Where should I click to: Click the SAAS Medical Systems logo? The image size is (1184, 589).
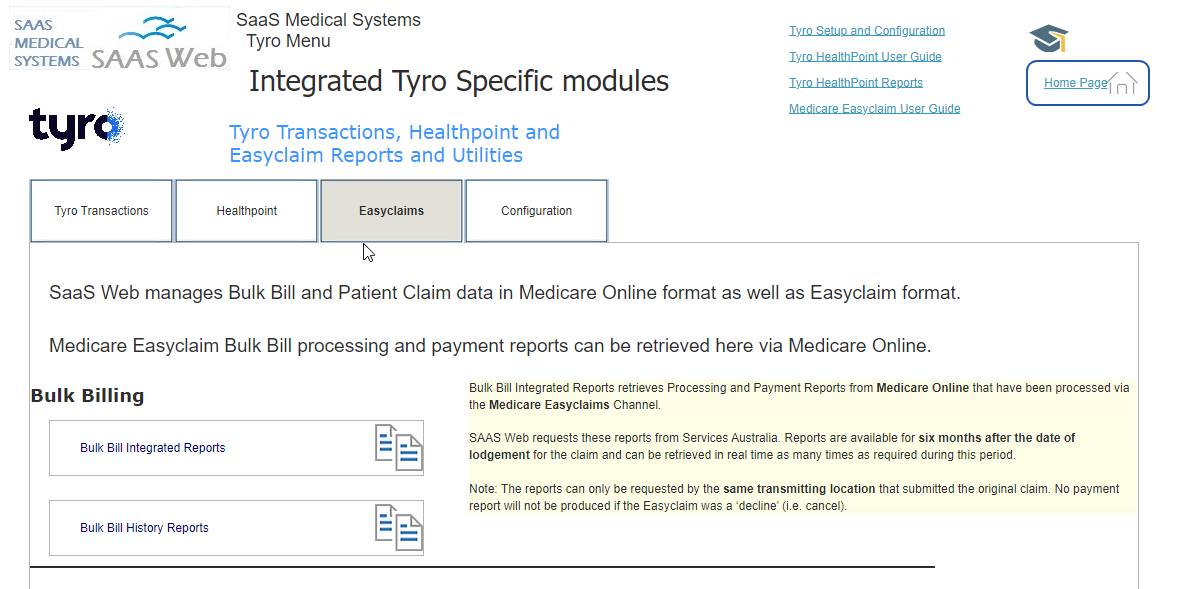point(48,44)
